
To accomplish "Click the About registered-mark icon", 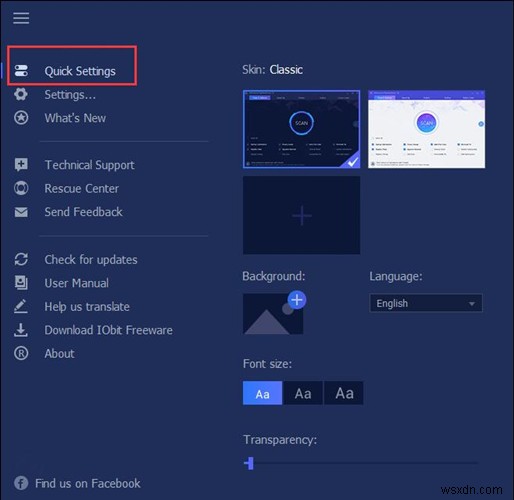I will [x=21, y=353].
